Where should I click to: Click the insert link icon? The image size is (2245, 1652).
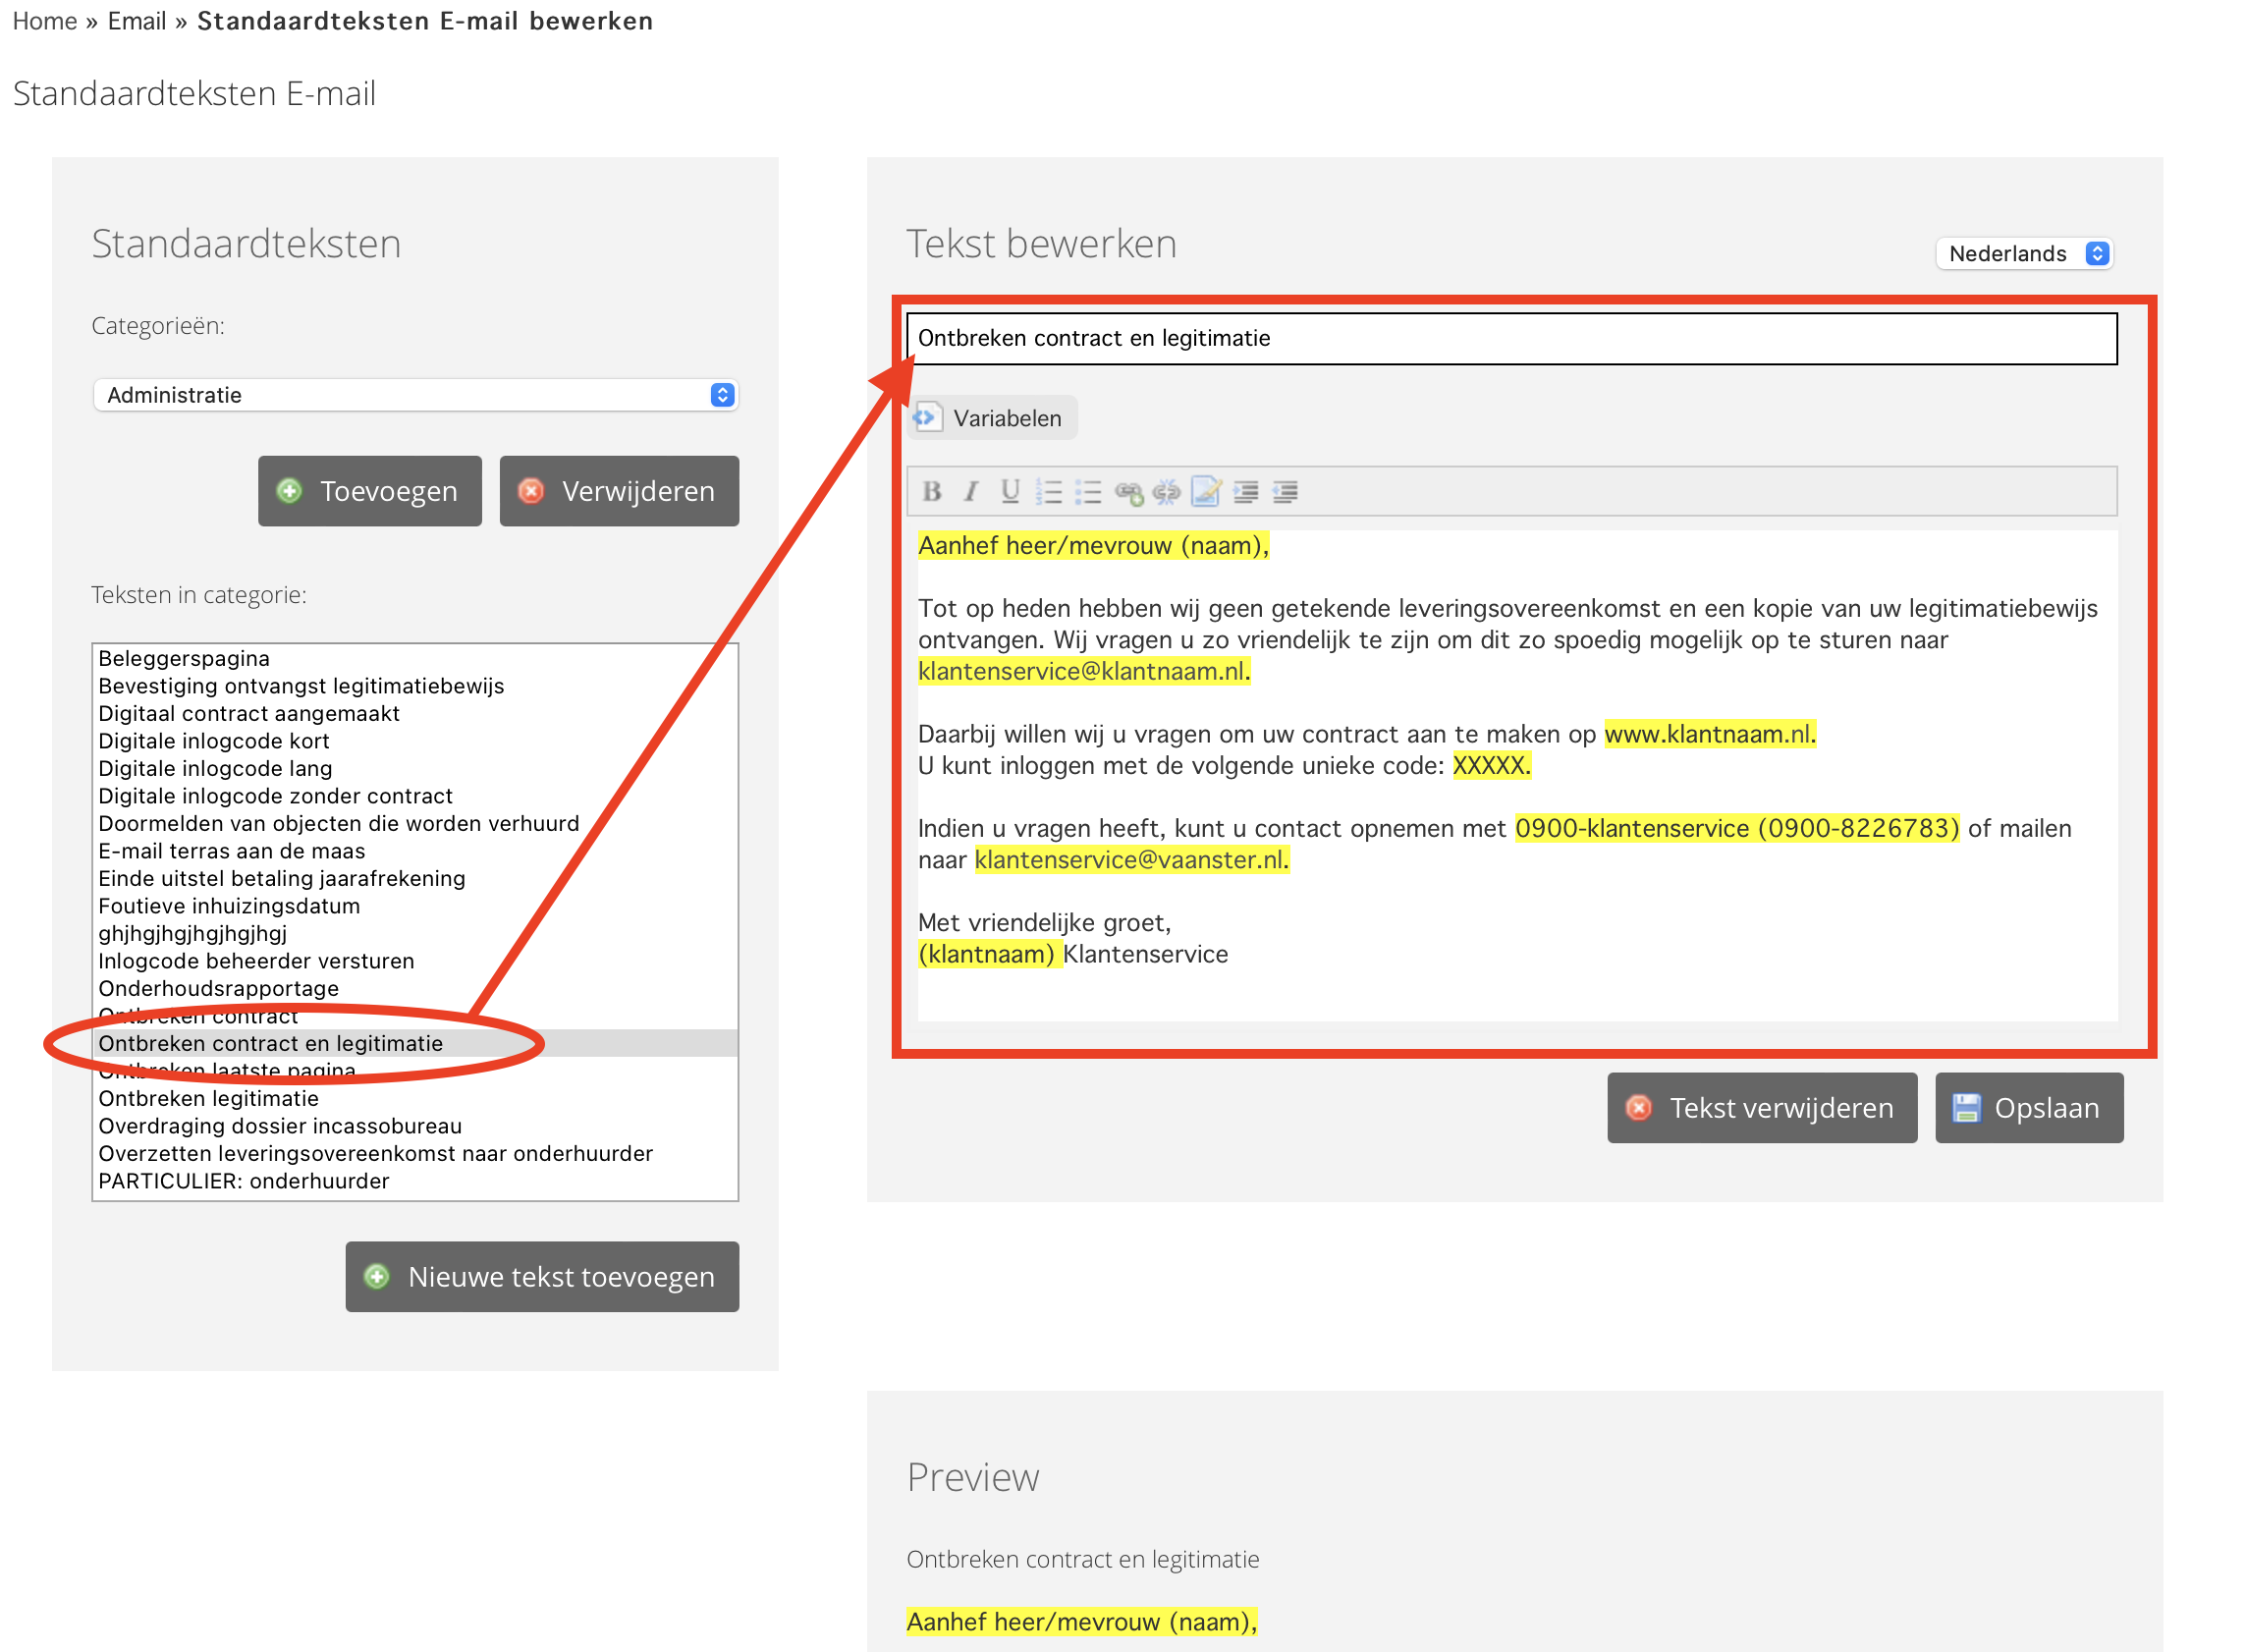point(1128,492)
